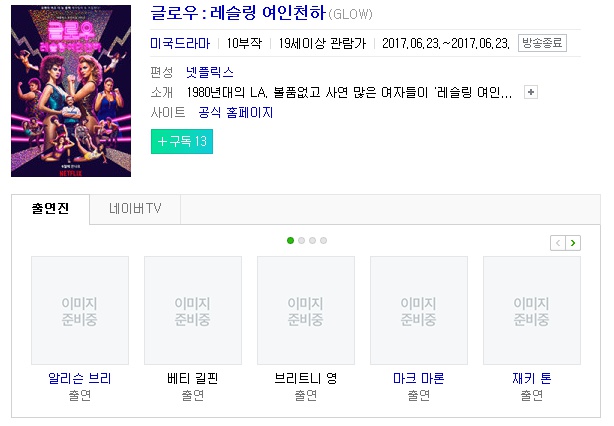Switch to the 네이버TV tab
Image resolution: width=614 pixels, height=426 pixels.
[x=135, y=209]
